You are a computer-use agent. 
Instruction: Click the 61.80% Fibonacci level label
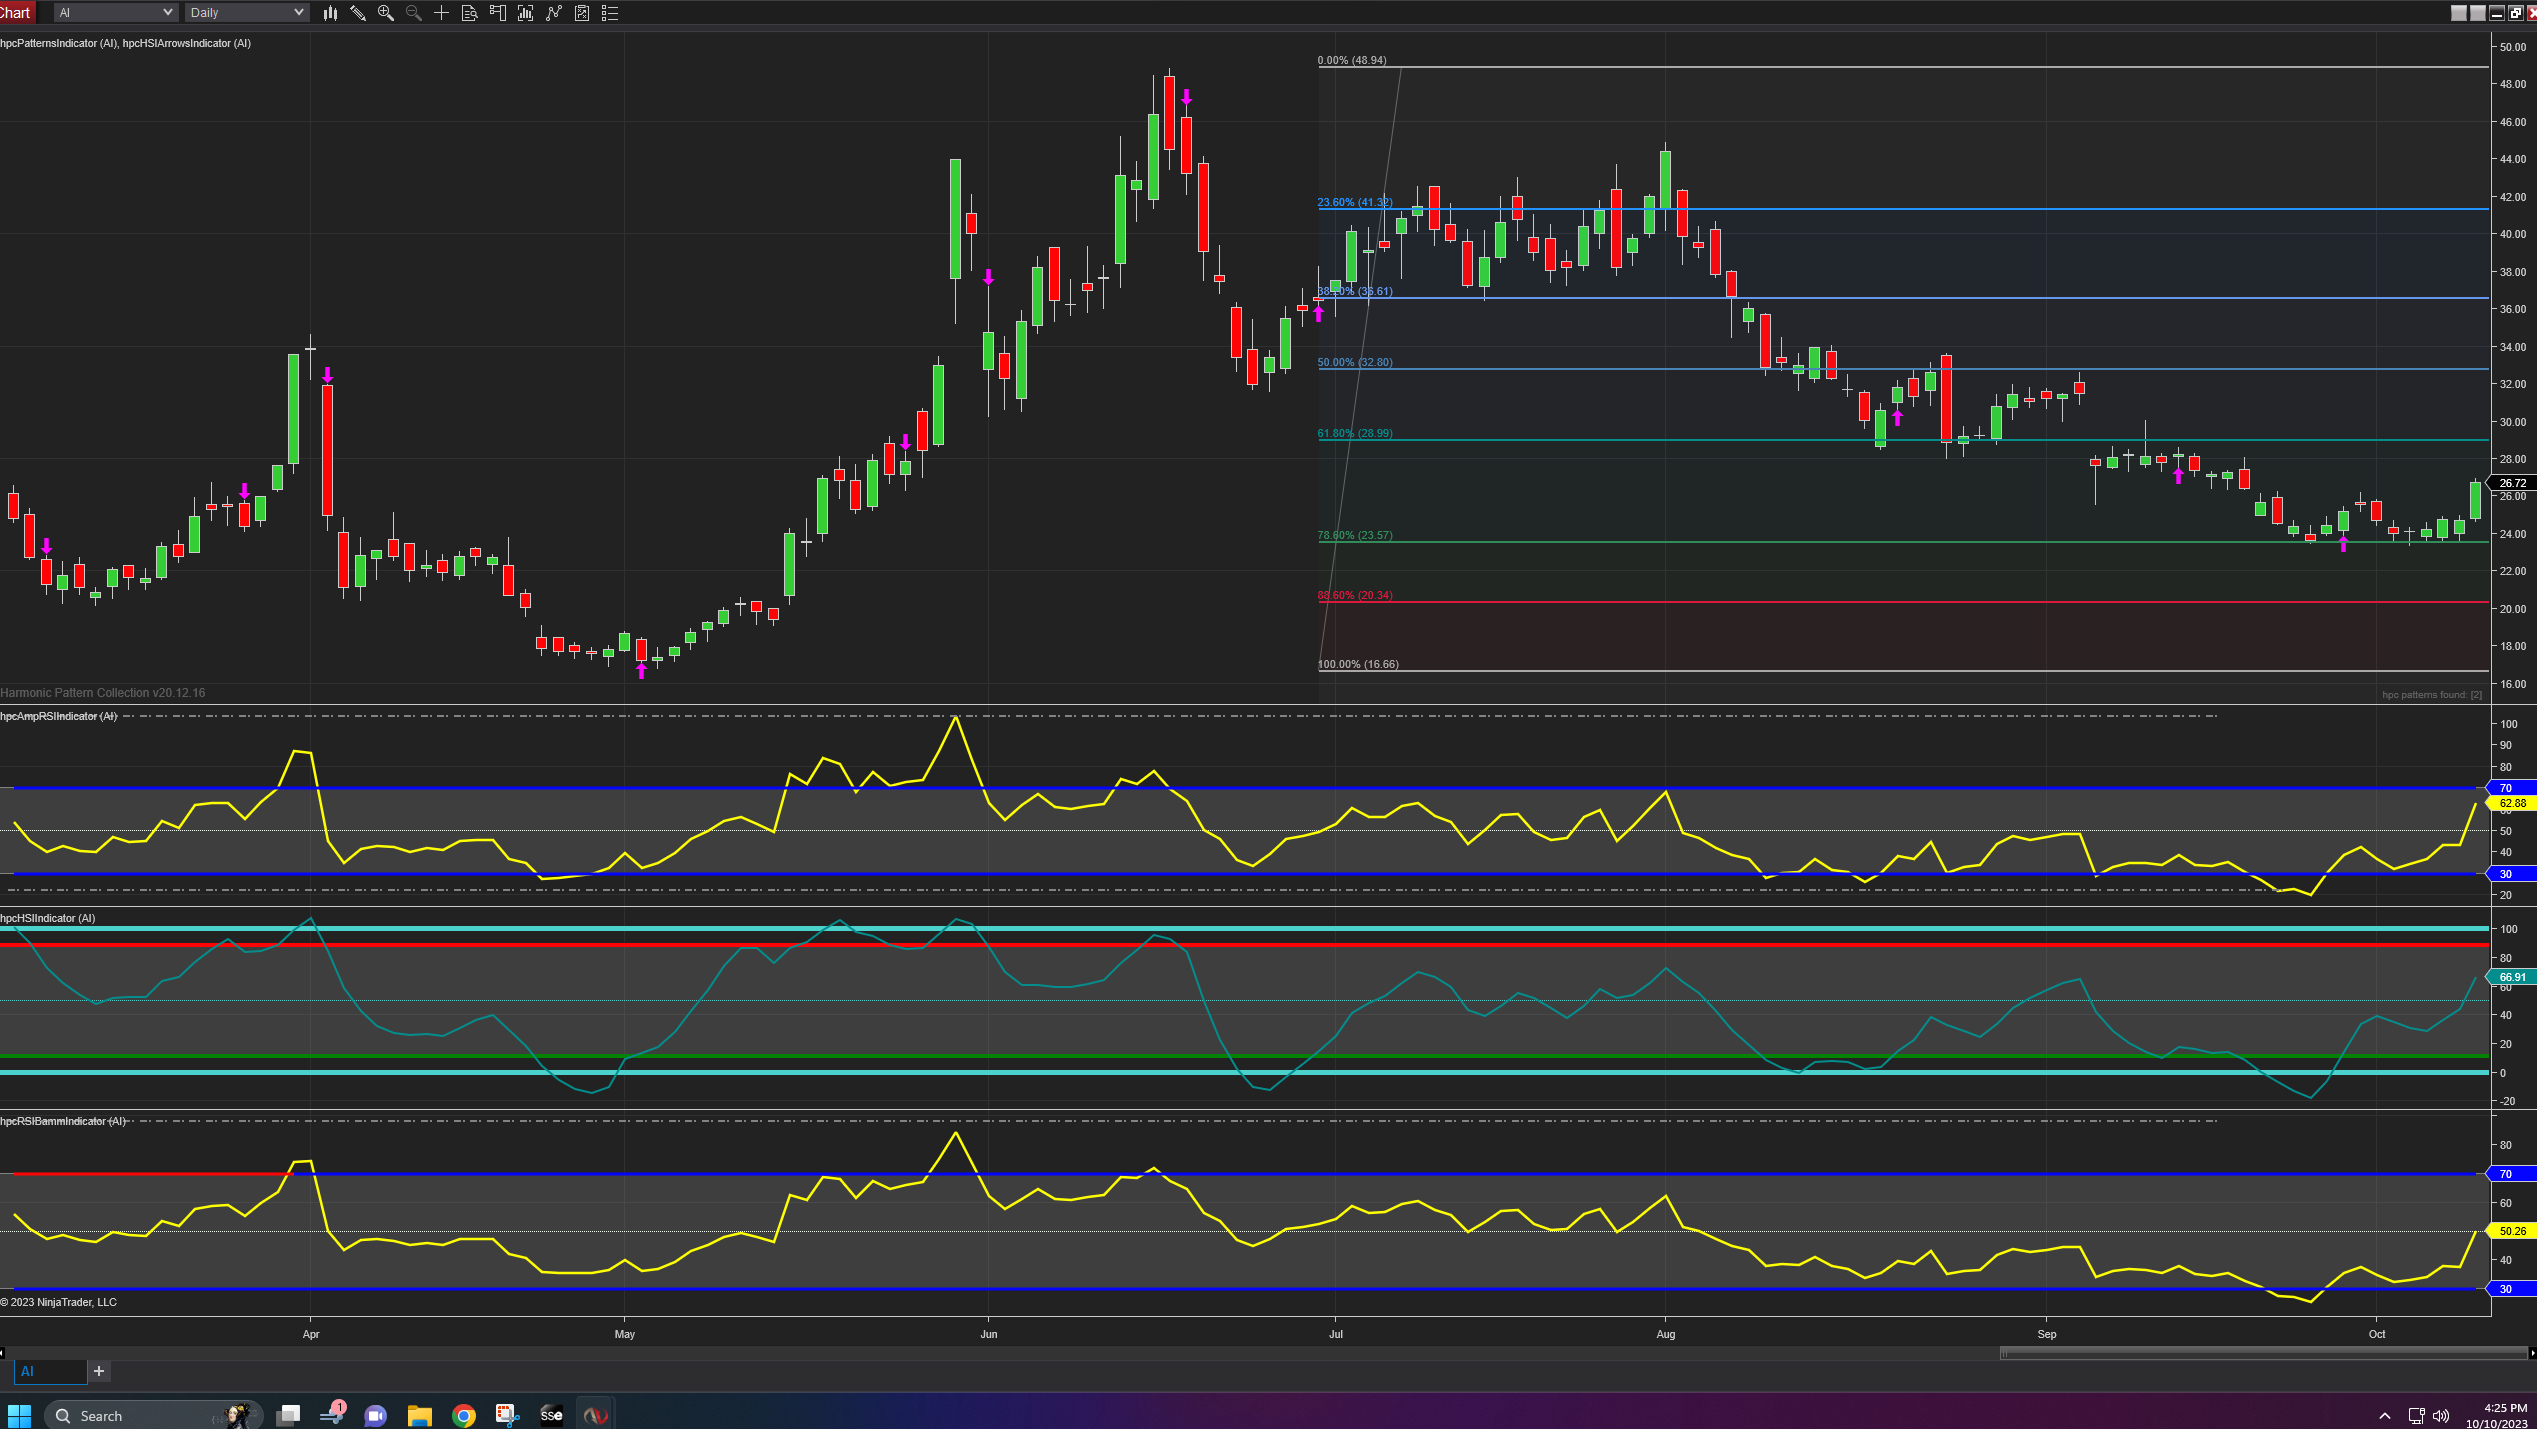pos(1354,433)
